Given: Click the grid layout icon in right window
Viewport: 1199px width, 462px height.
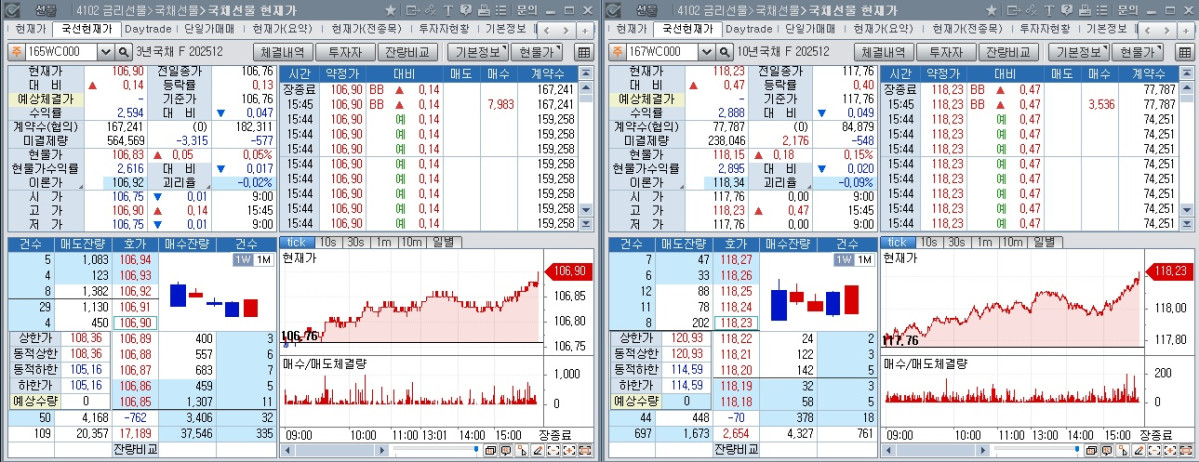Looking at the screenshot, I should click(1184, 53).
